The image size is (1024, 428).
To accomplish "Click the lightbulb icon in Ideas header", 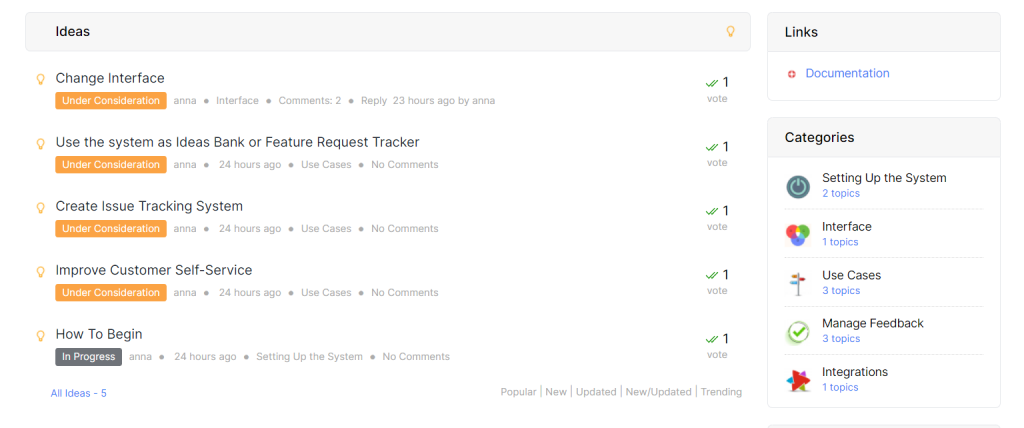I will [x=731, y=31].
